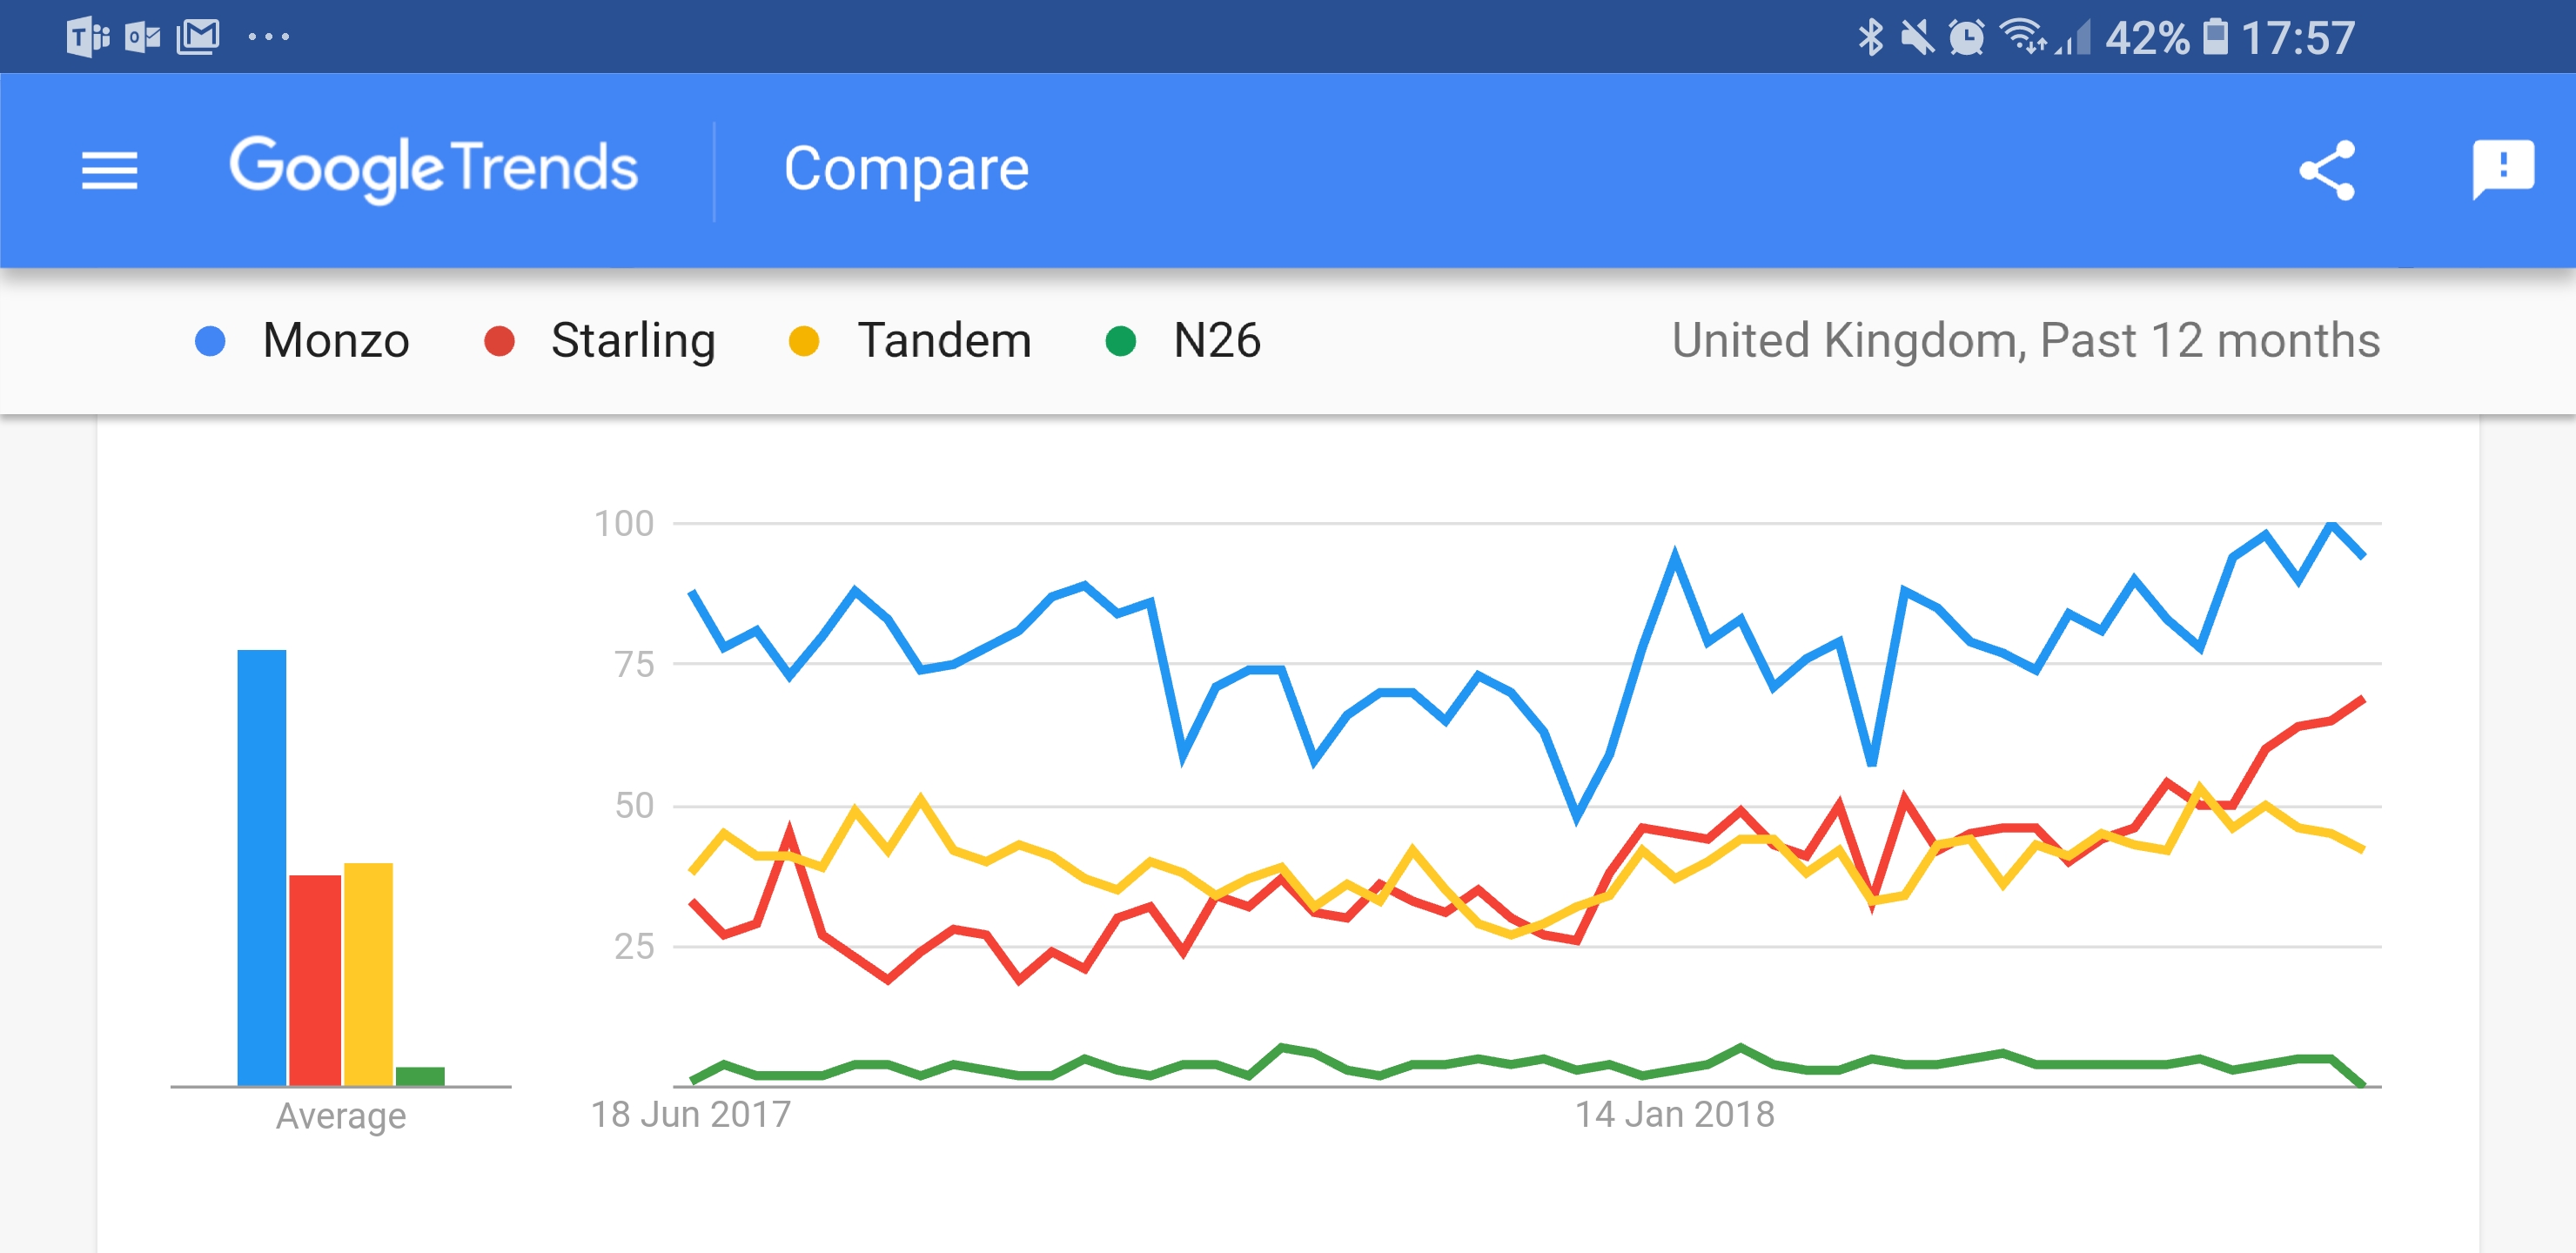
Task: Click the blue Monzo legend dot
Action: (x=210, y=341)
